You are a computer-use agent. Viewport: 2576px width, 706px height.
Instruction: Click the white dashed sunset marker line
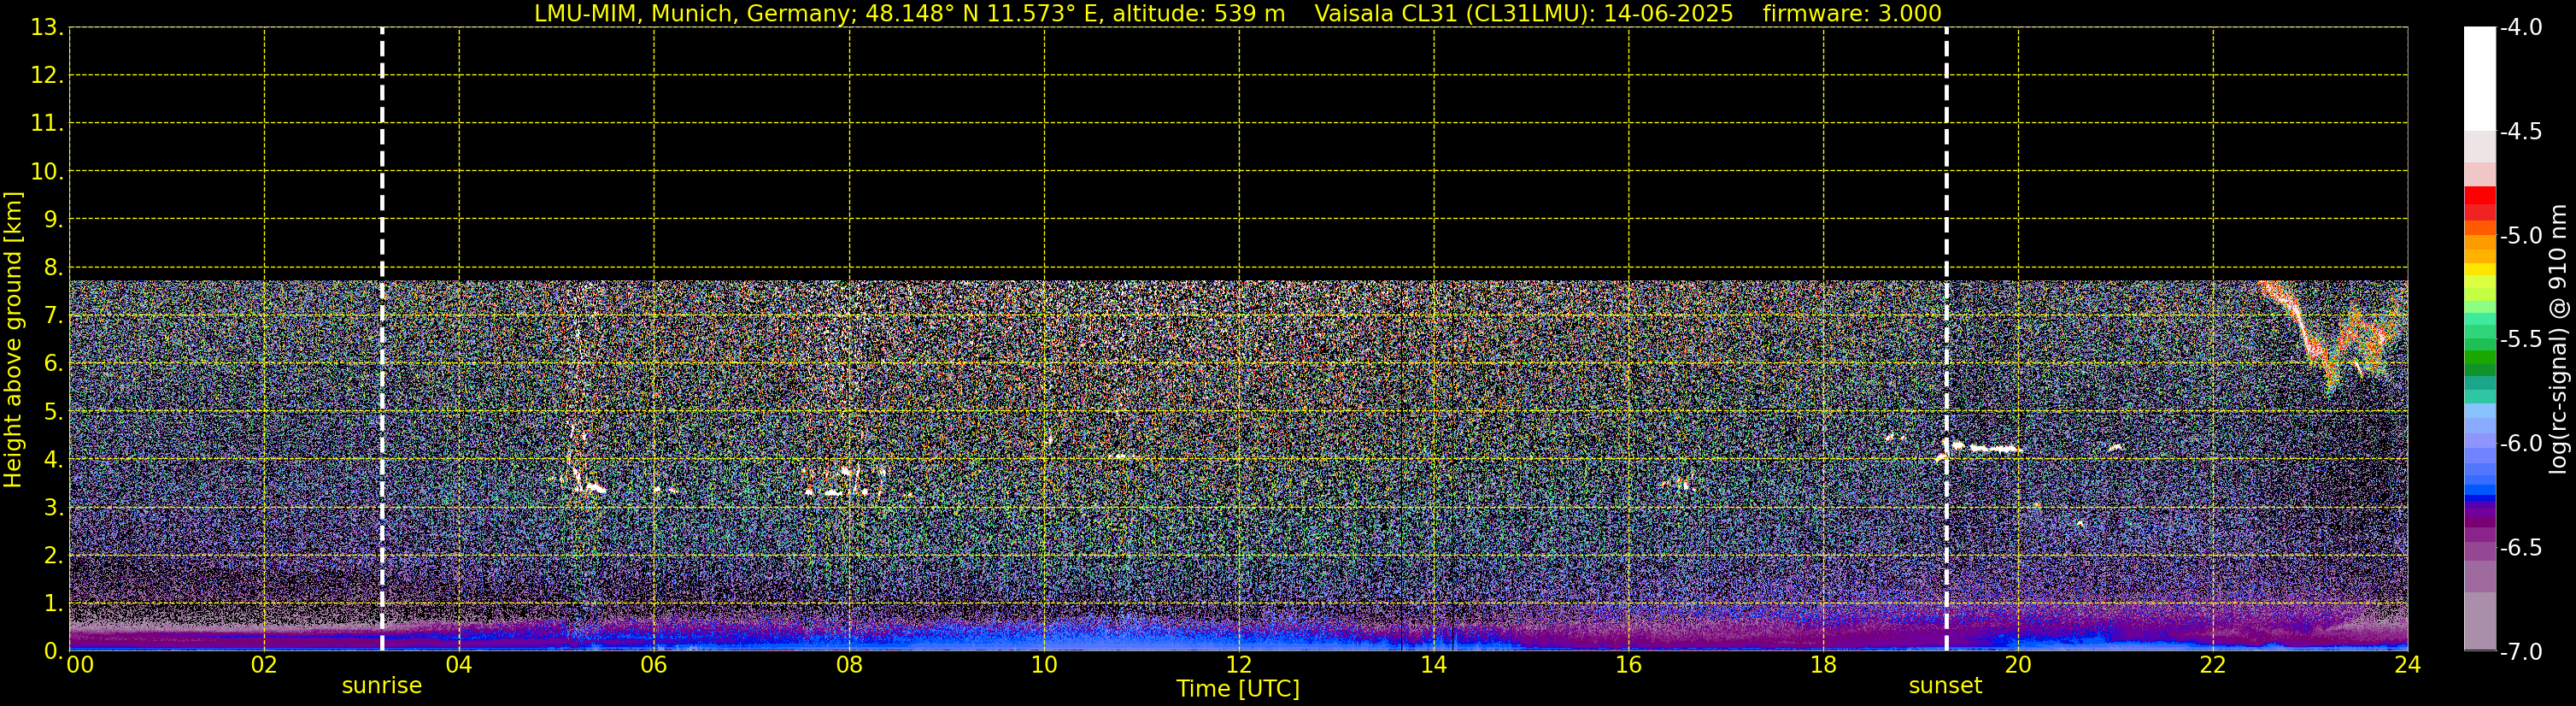pyautogui.click(x=1946, y=340)
